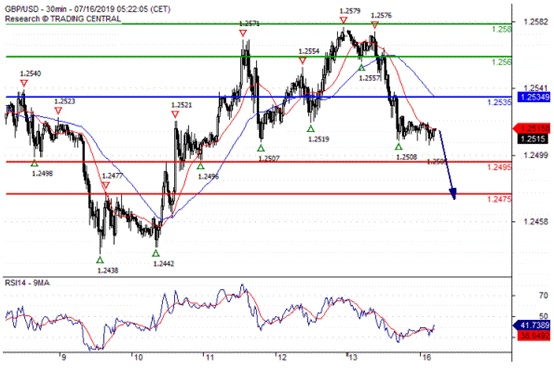554x371 pixels.
Task: Click date label 9 on time axis
Action: coord(63,358)
